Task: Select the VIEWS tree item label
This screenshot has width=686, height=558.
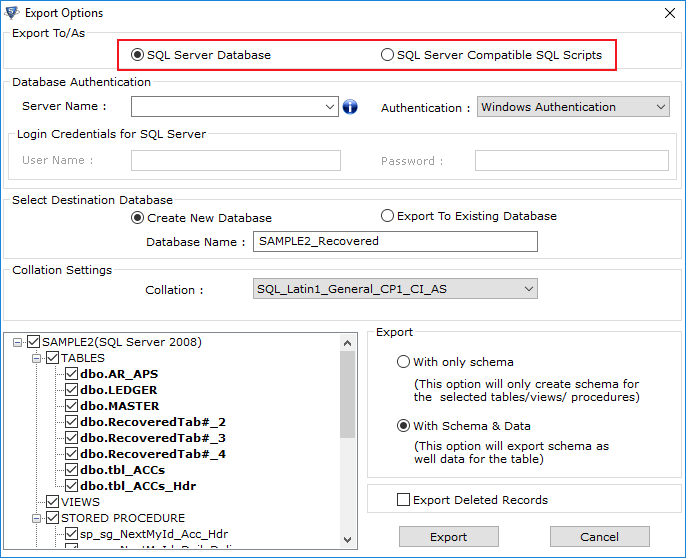Action: click(x=80, y=502)
